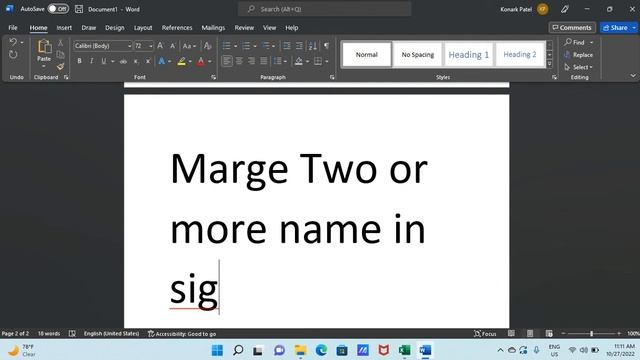The height and width of the screenshot is (360, 640).
Task: Toggle Underline formatting
Action: 104,61
